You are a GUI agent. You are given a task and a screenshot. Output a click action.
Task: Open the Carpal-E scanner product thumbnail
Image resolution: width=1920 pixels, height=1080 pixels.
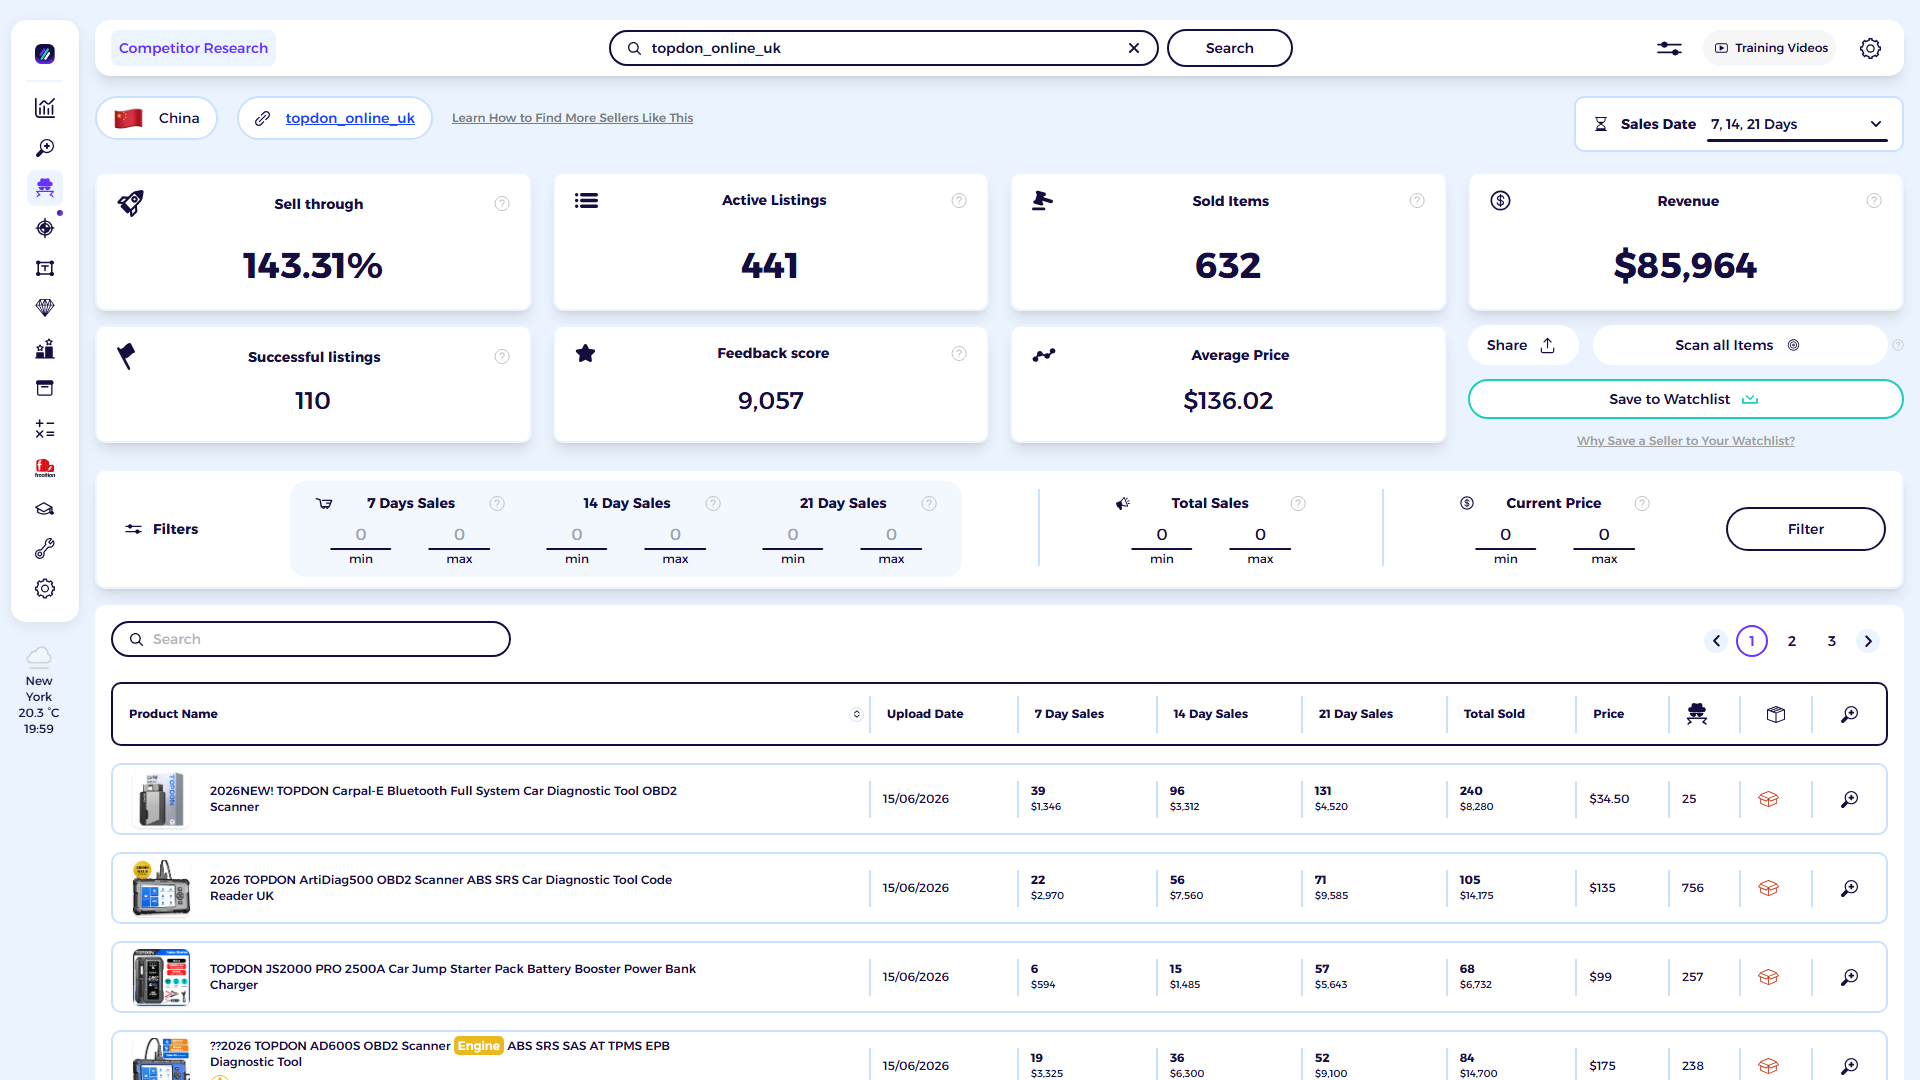coord(161,799)
